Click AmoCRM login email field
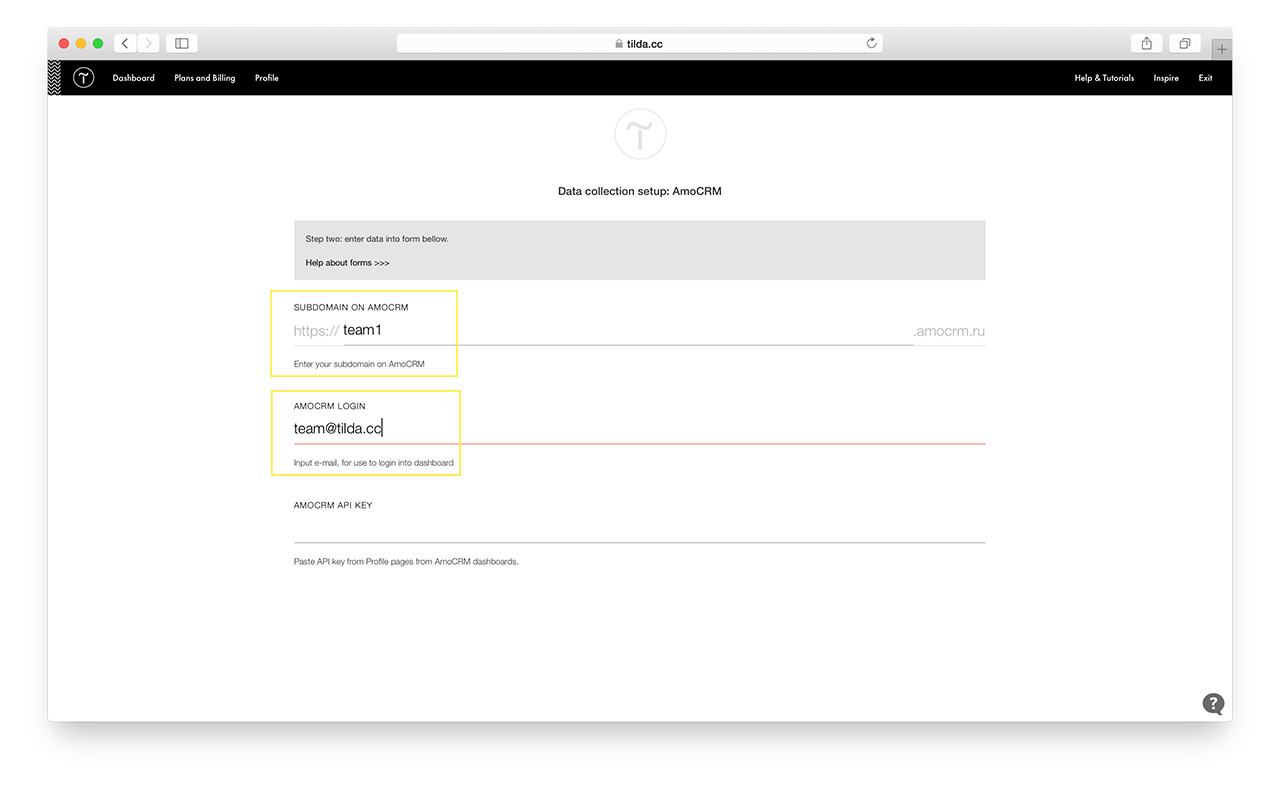The width and height of the screenshot is (1280, 790). (x=639, y=428)
